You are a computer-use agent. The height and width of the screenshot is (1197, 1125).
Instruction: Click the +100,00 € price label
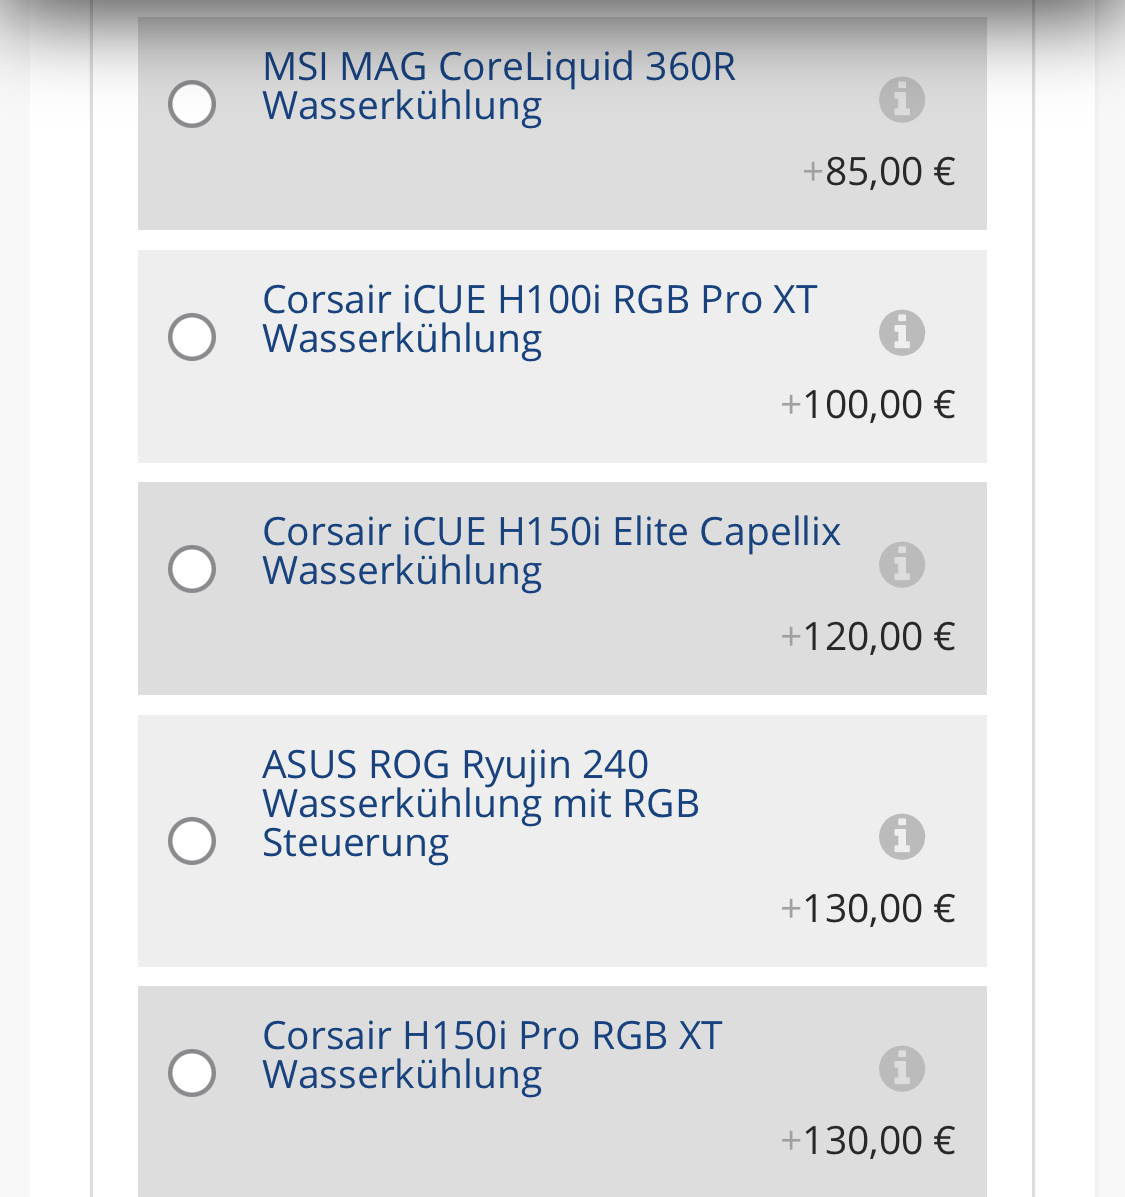(868, 405)
